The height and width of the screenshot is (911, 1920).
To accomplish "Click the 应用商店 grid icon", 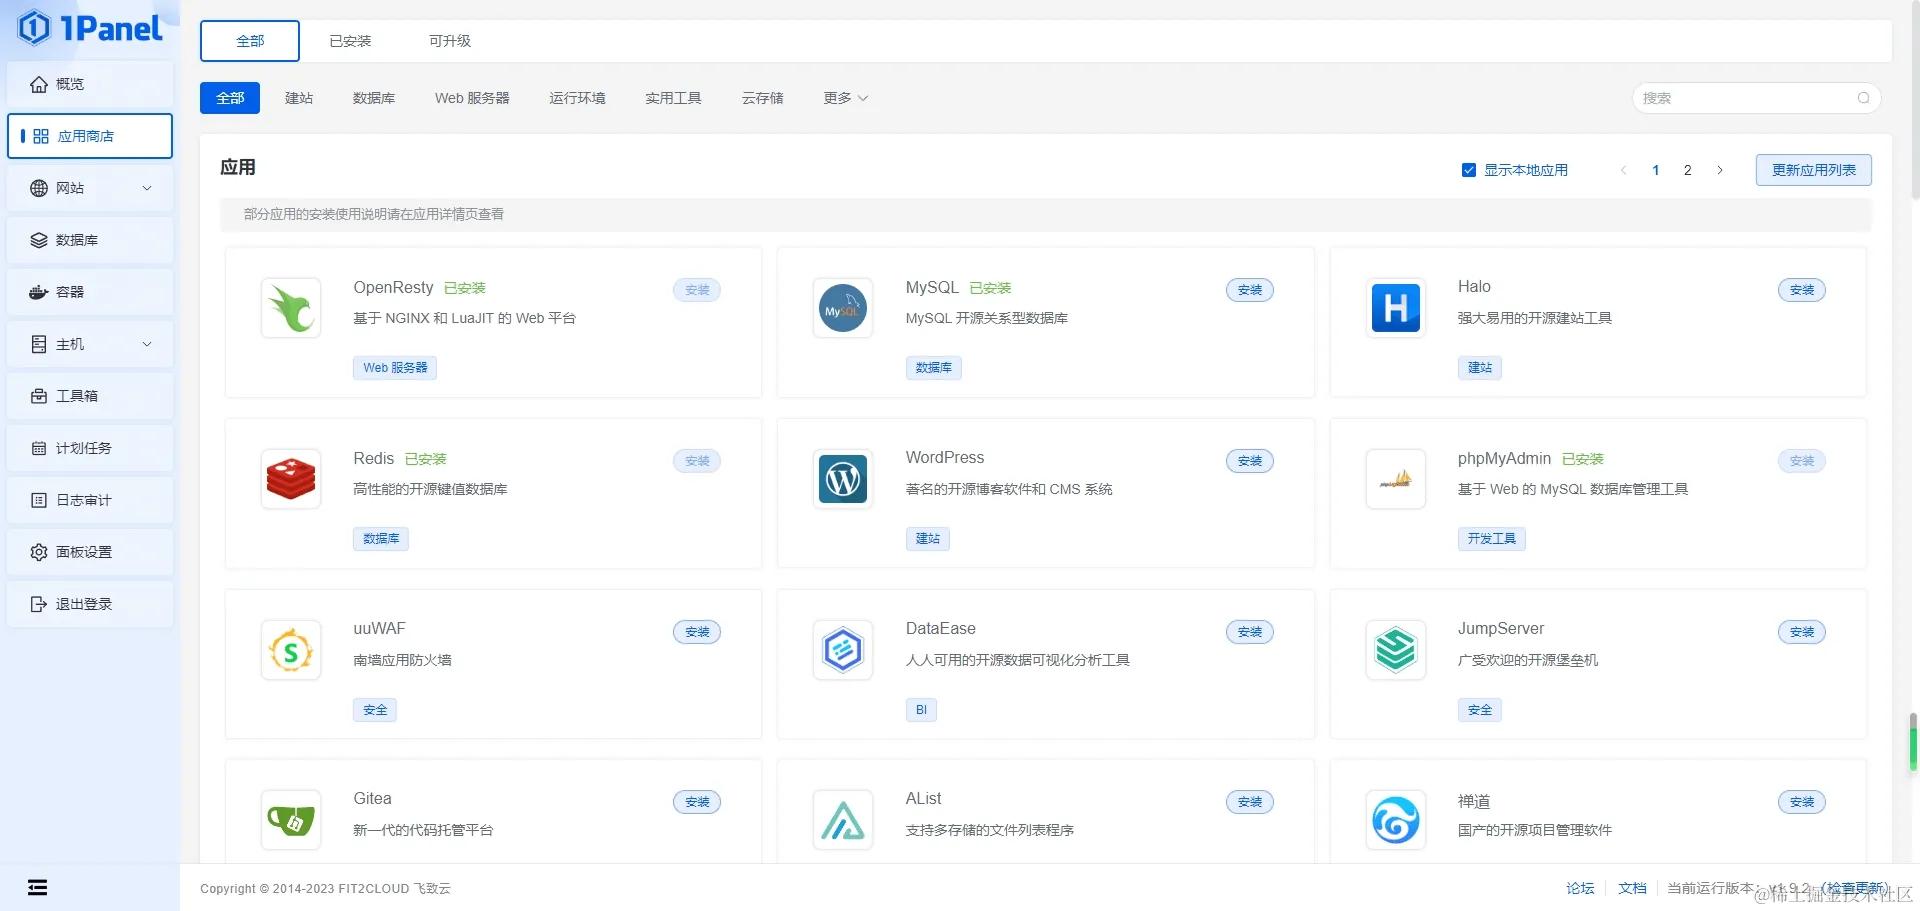I will coord(41,136).
